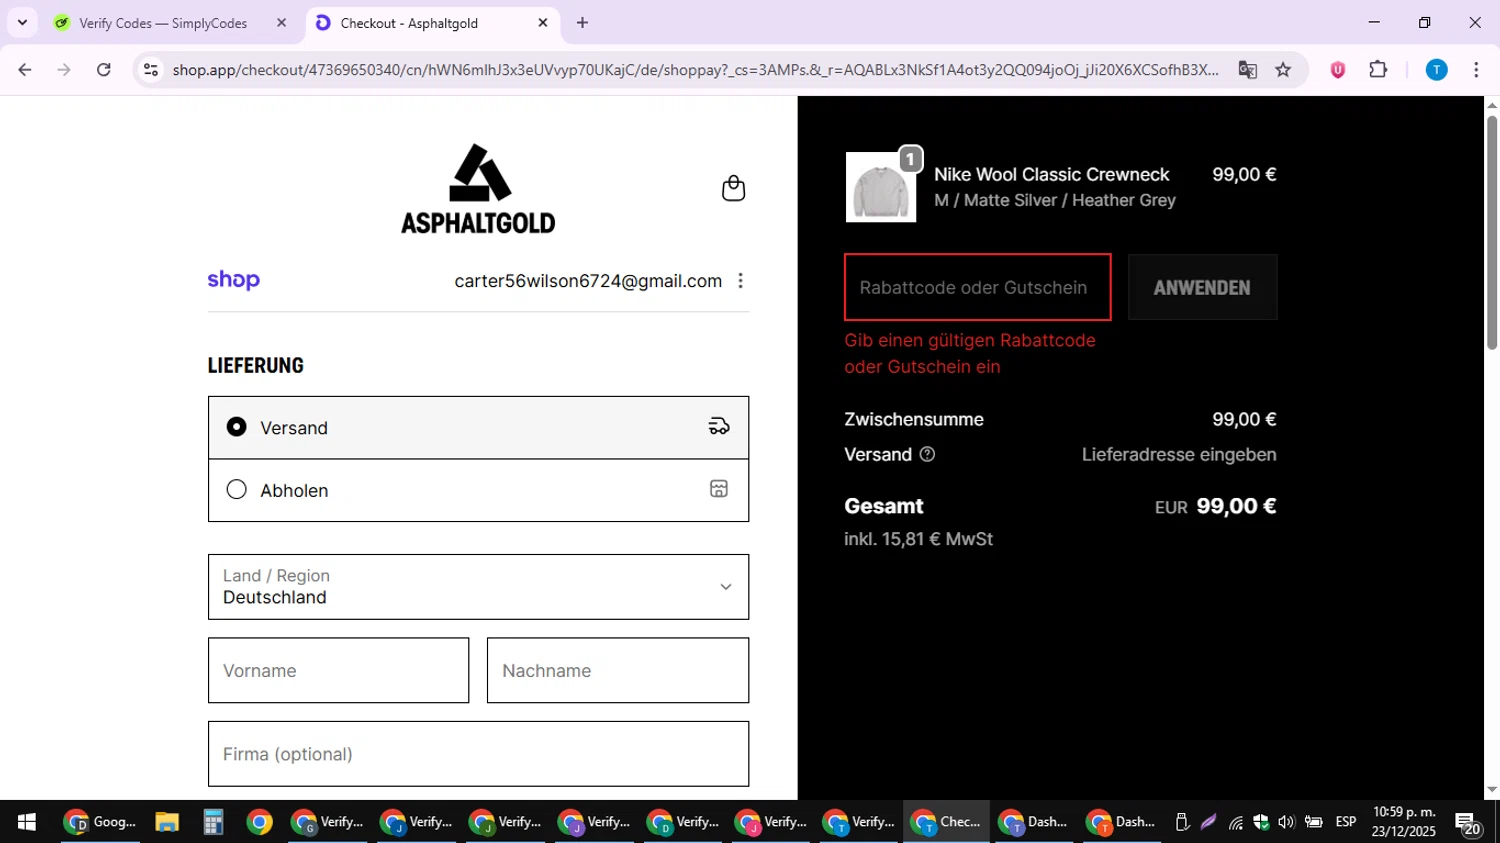Select the Abholen radio option
Screen dimensions: 1500x843
(236, 490)
